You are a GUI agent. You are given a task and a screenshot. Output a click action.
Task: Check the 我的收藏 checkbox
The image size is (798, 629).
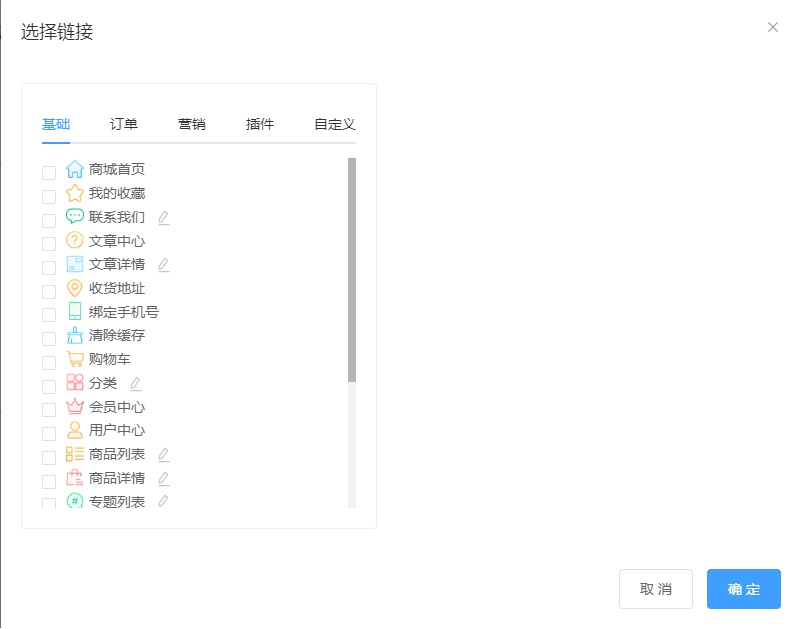49,196
